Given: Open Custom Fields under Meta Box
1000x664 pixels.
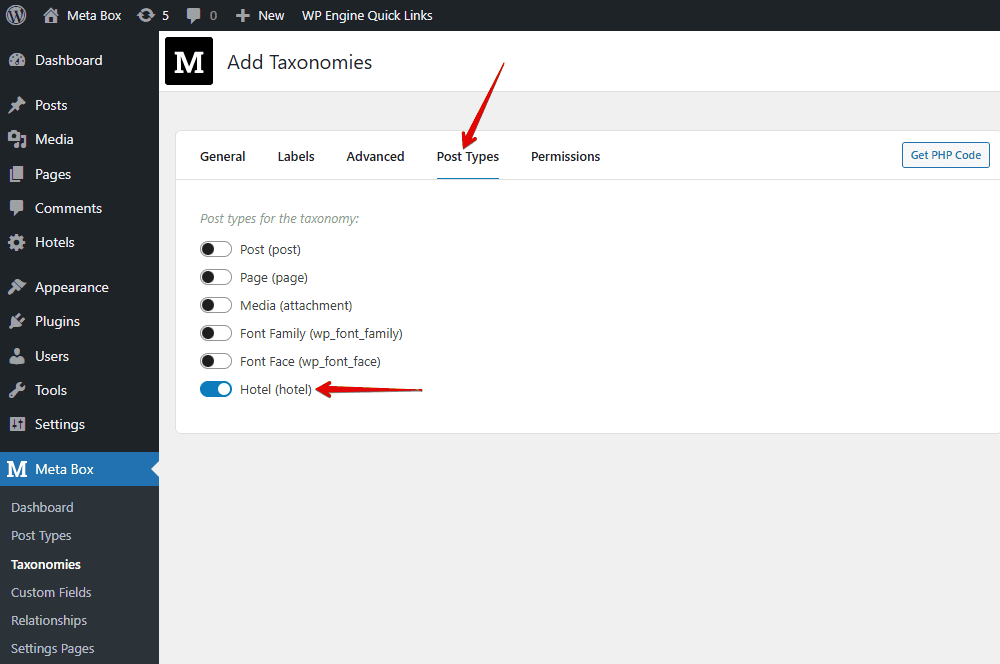Looking at the screenshot, I should click(50, 592).
